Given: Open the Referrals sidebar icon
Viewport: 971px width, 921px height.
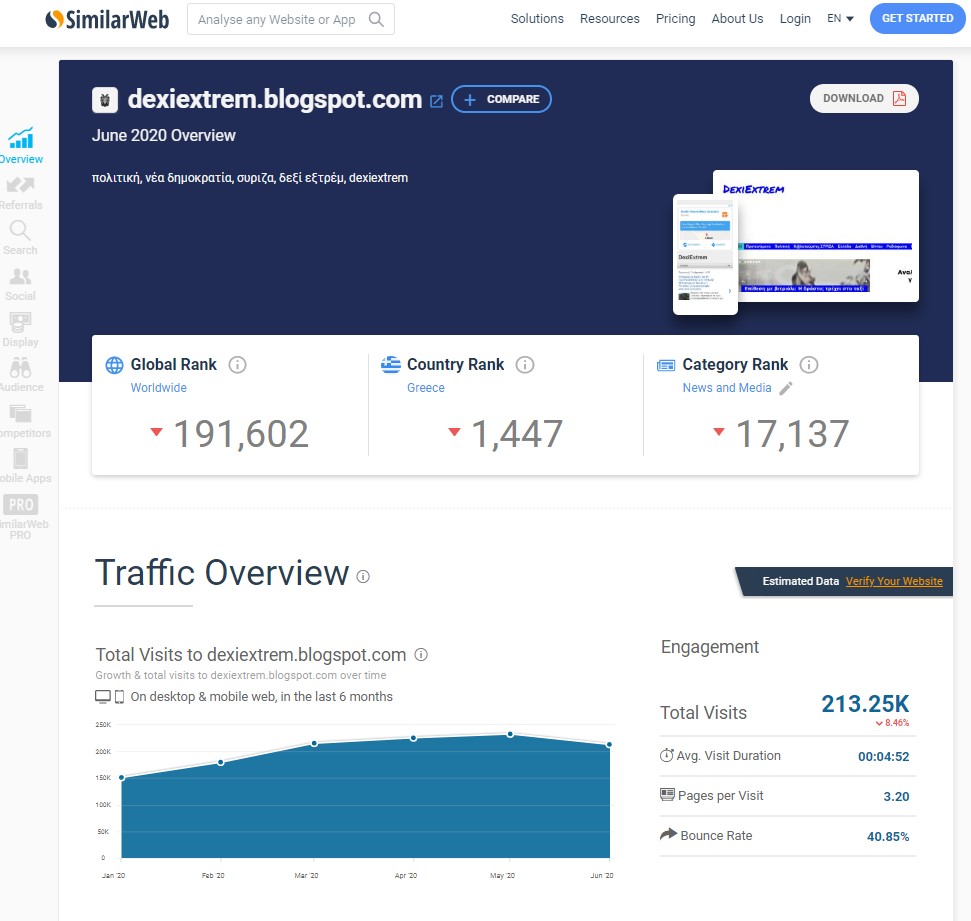Looking at the screenshot, I should (20, 185).
